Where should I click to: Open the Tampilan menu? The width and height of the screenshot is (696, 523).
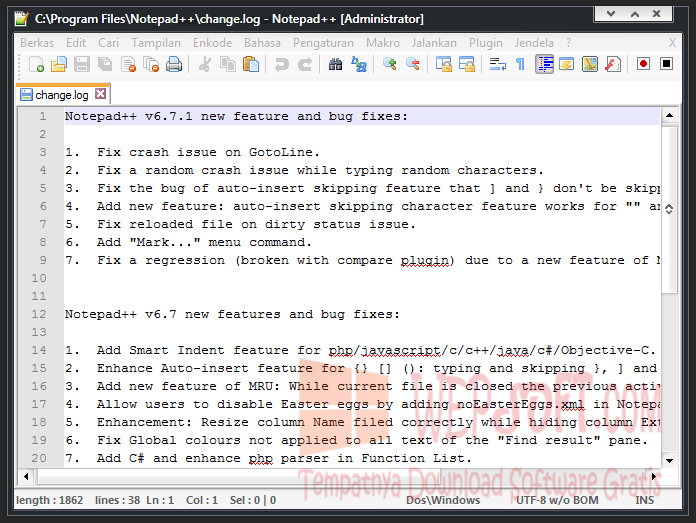[x=156, y=43]
